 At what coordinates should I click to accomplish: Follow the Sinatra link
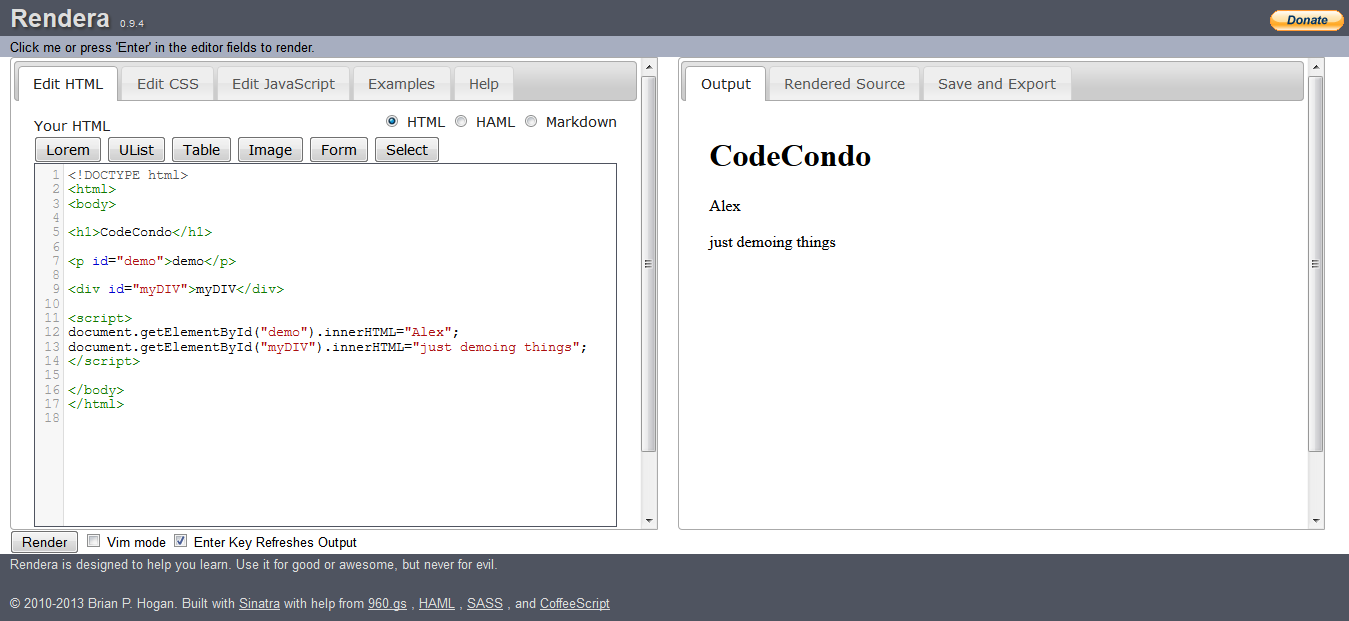click(259, 603)
